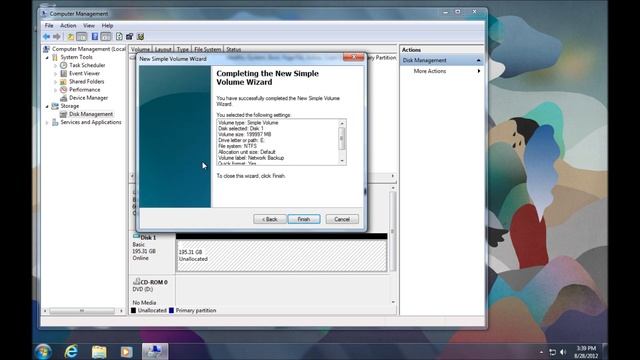Click the Forward arrow in the toolbar
The width and height of the screenshot is (640, 360).
click(x=57, y=37)
